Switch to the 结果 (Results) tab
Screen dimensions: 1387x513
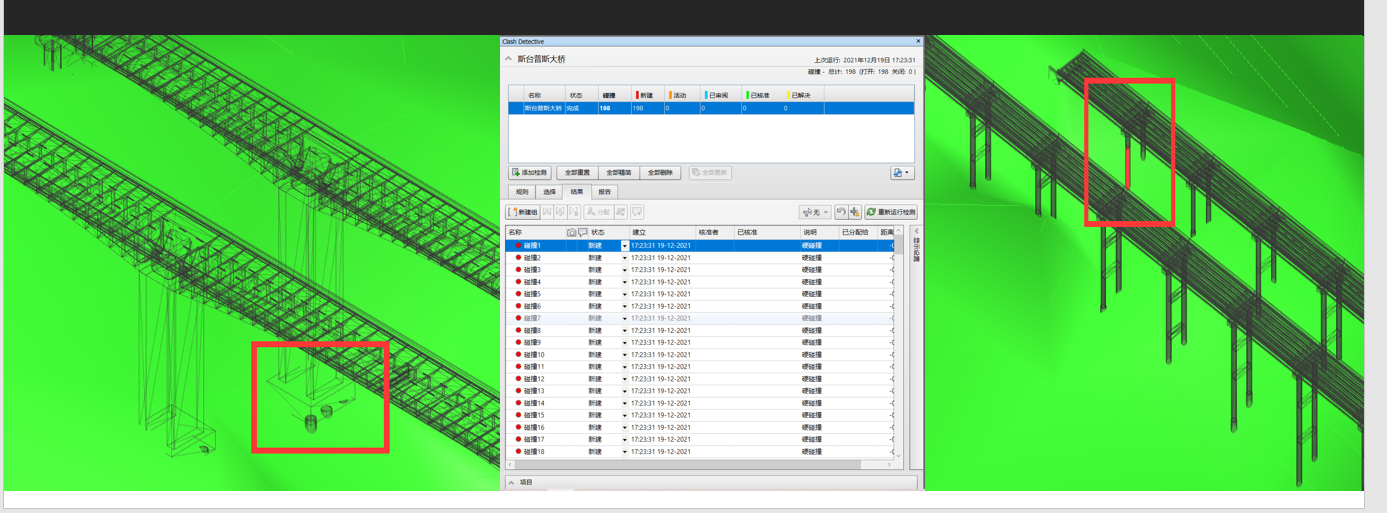click(x=577, y=192)
